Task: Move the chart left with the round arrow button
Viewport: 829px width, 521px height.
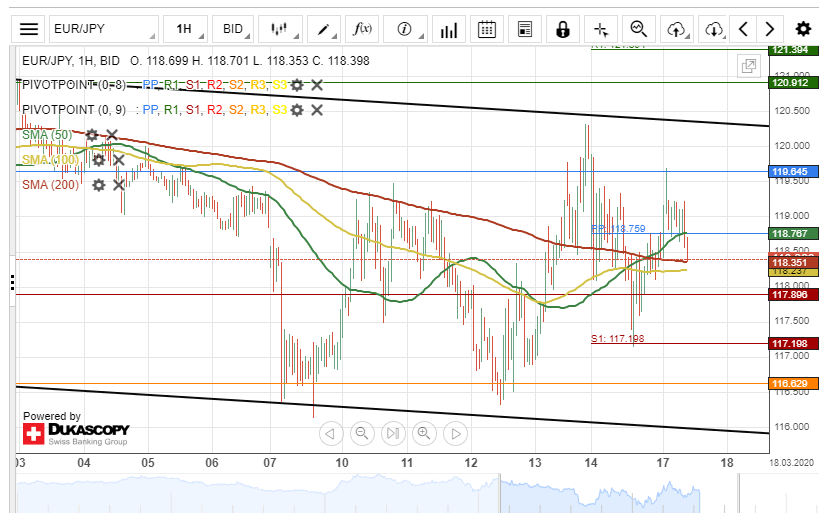Action: click(331, 434)
